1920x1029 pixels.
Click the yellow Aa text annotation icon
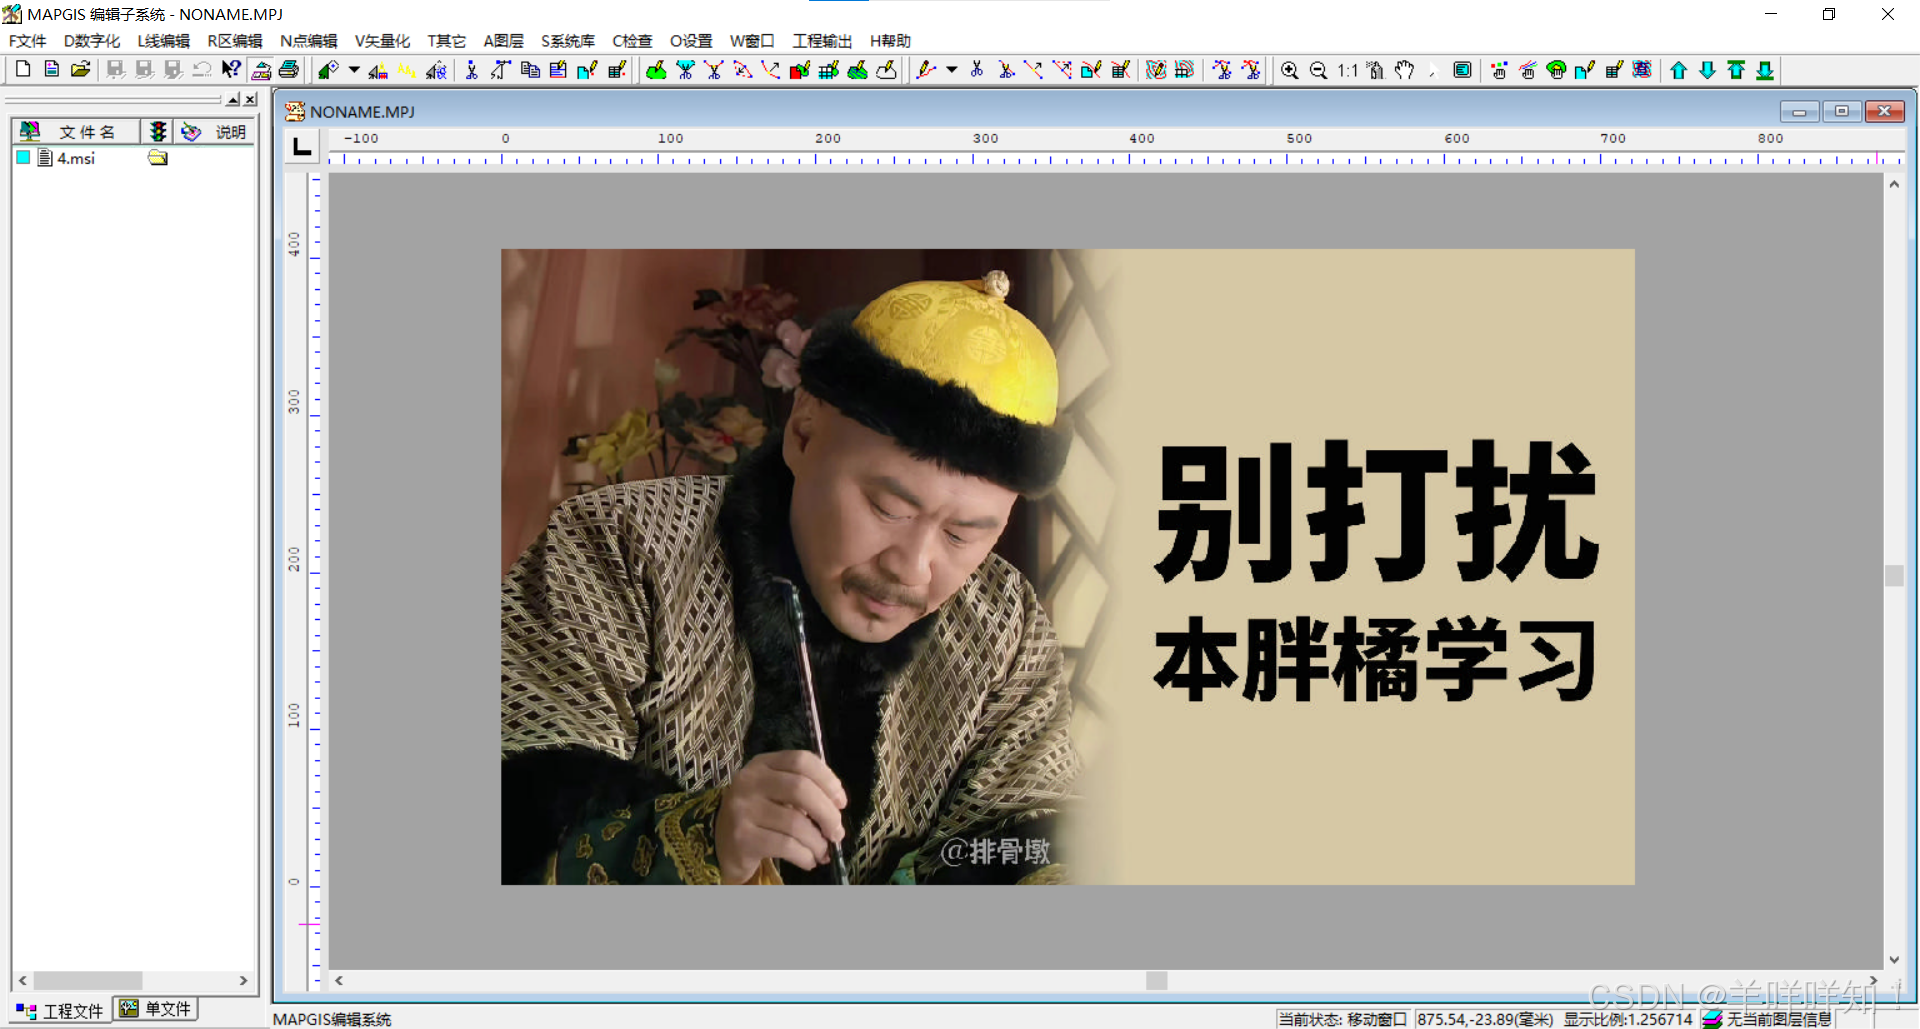click(406, 69)
